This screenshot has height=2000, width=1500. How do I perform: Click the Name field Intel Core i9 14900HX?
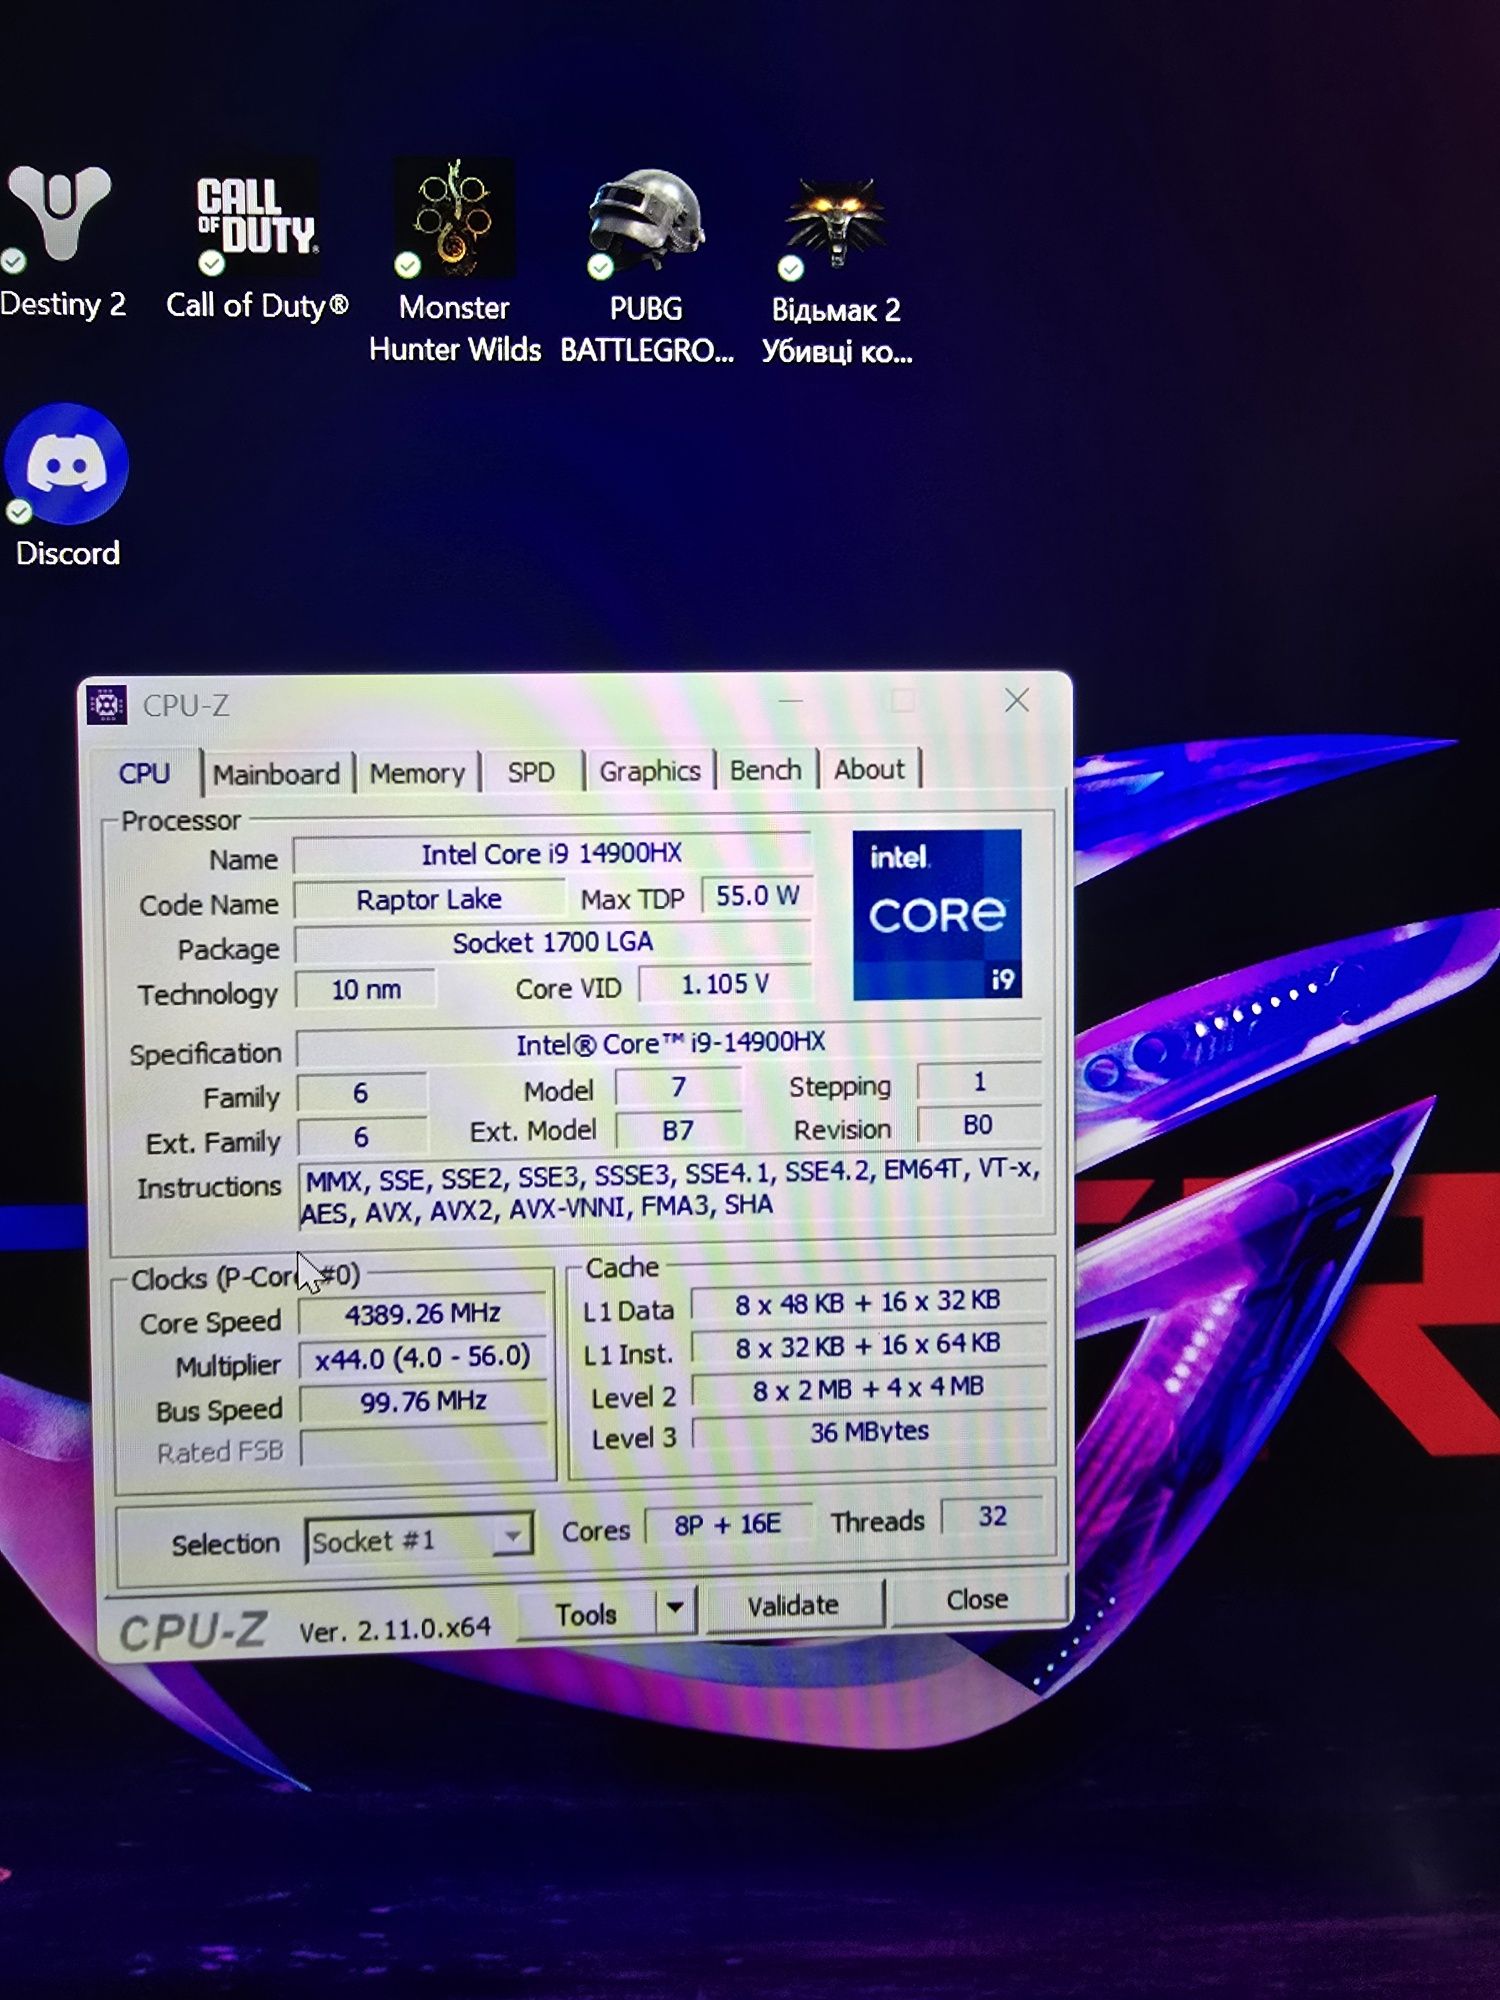[551, 854]
